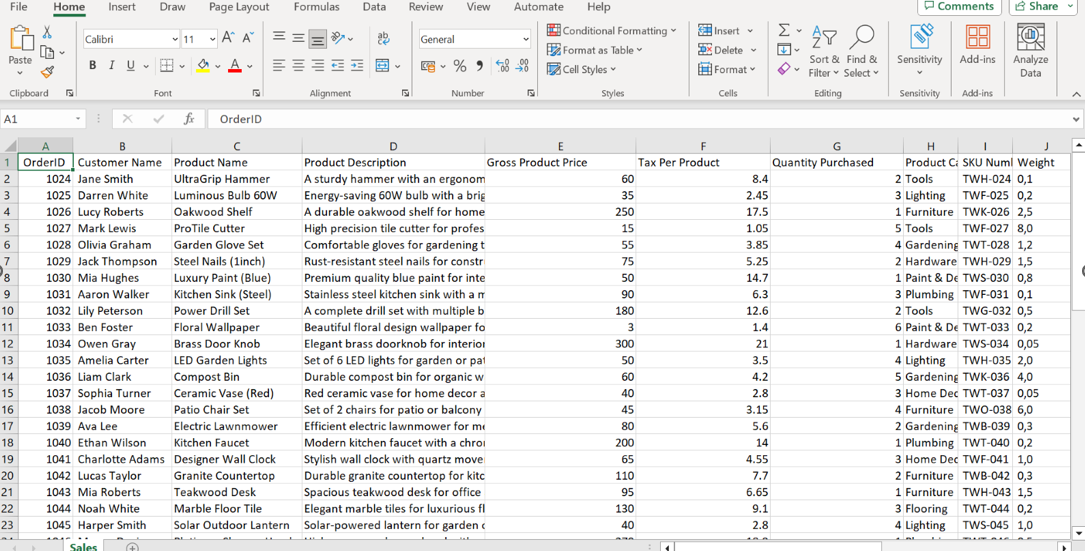The width and height of the screenshot is (1085, 551).
Task: Click the Add-ins icon
Action: click(977, 46)
